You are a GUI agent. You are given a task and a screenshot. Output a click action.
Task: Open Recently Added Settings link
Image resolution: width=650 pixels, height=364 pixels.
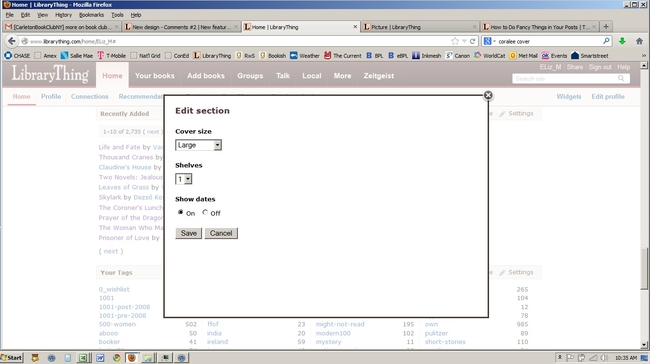(517, 114)
